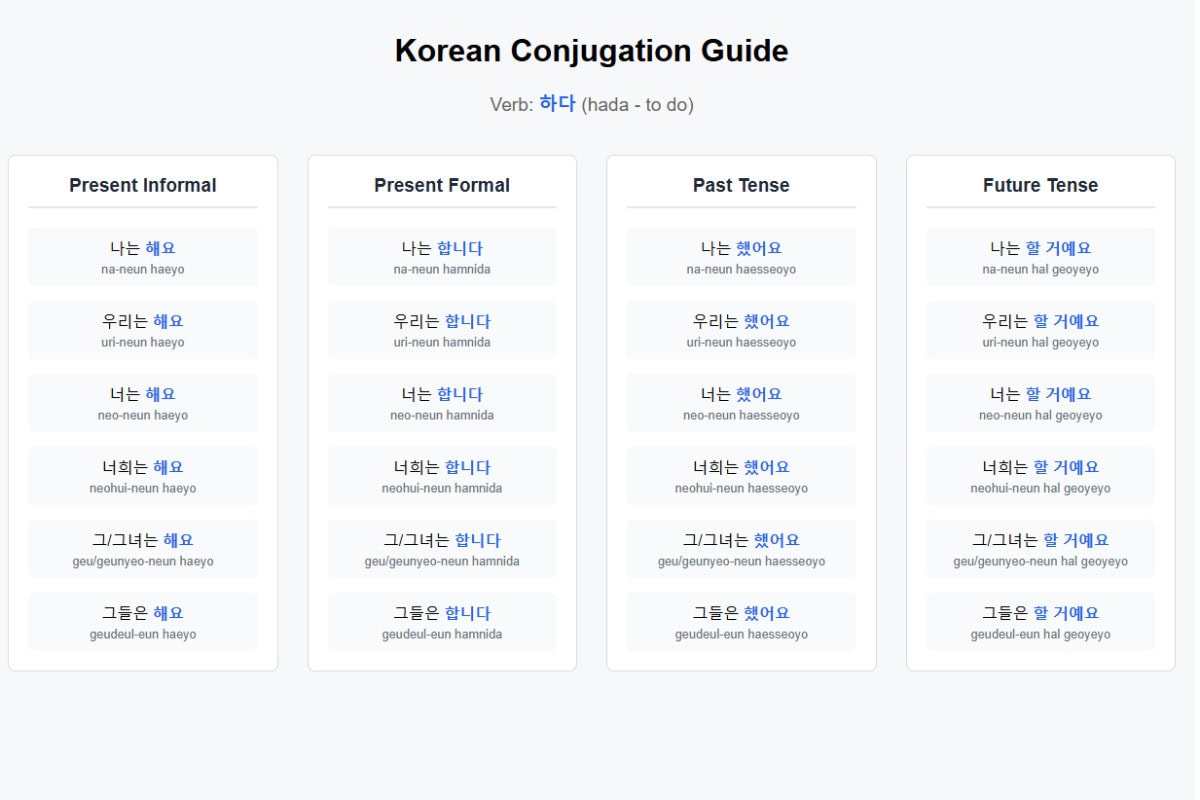Choose the 너희는 할 거예요 card
Image resolution: width=1200 pixels, height=800 pixels.
(1040, 476)
